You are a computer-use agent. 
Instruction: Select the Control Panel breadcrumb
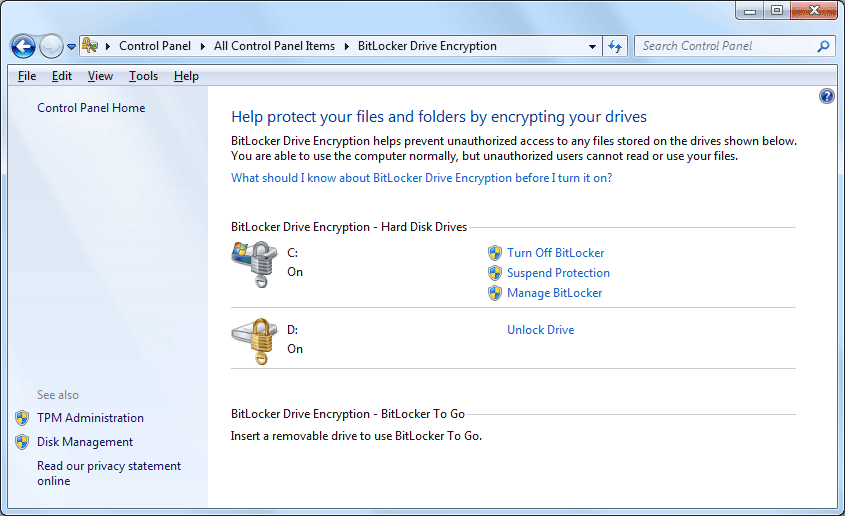point(155,46)
